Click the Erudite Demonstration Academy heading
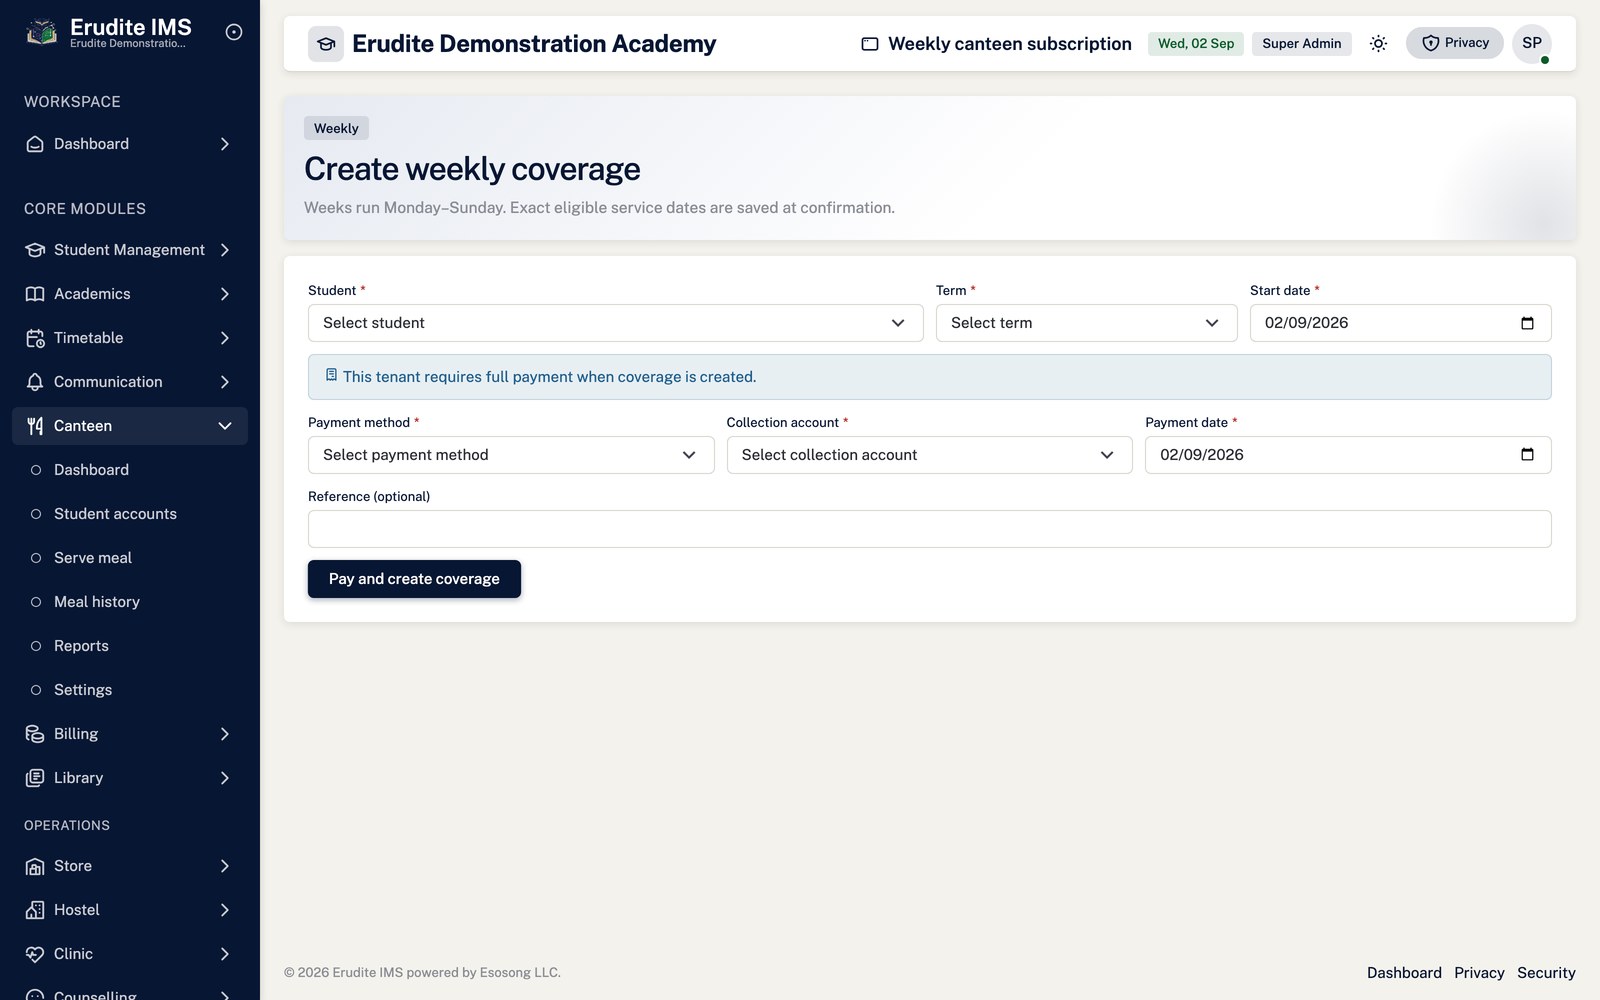 (534, 44)
